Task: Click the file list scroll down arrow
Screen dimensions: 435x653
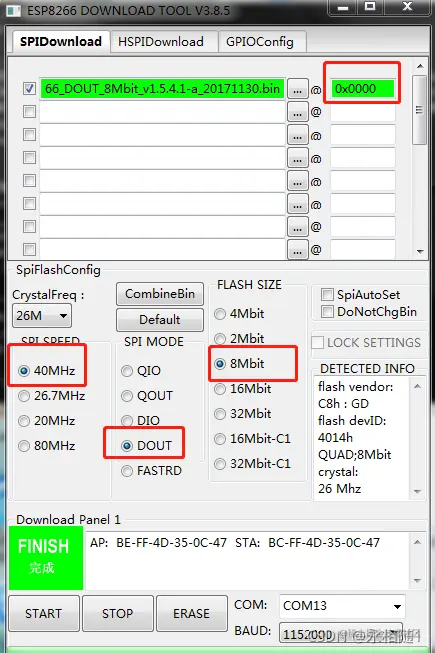Action: point(420,252)
